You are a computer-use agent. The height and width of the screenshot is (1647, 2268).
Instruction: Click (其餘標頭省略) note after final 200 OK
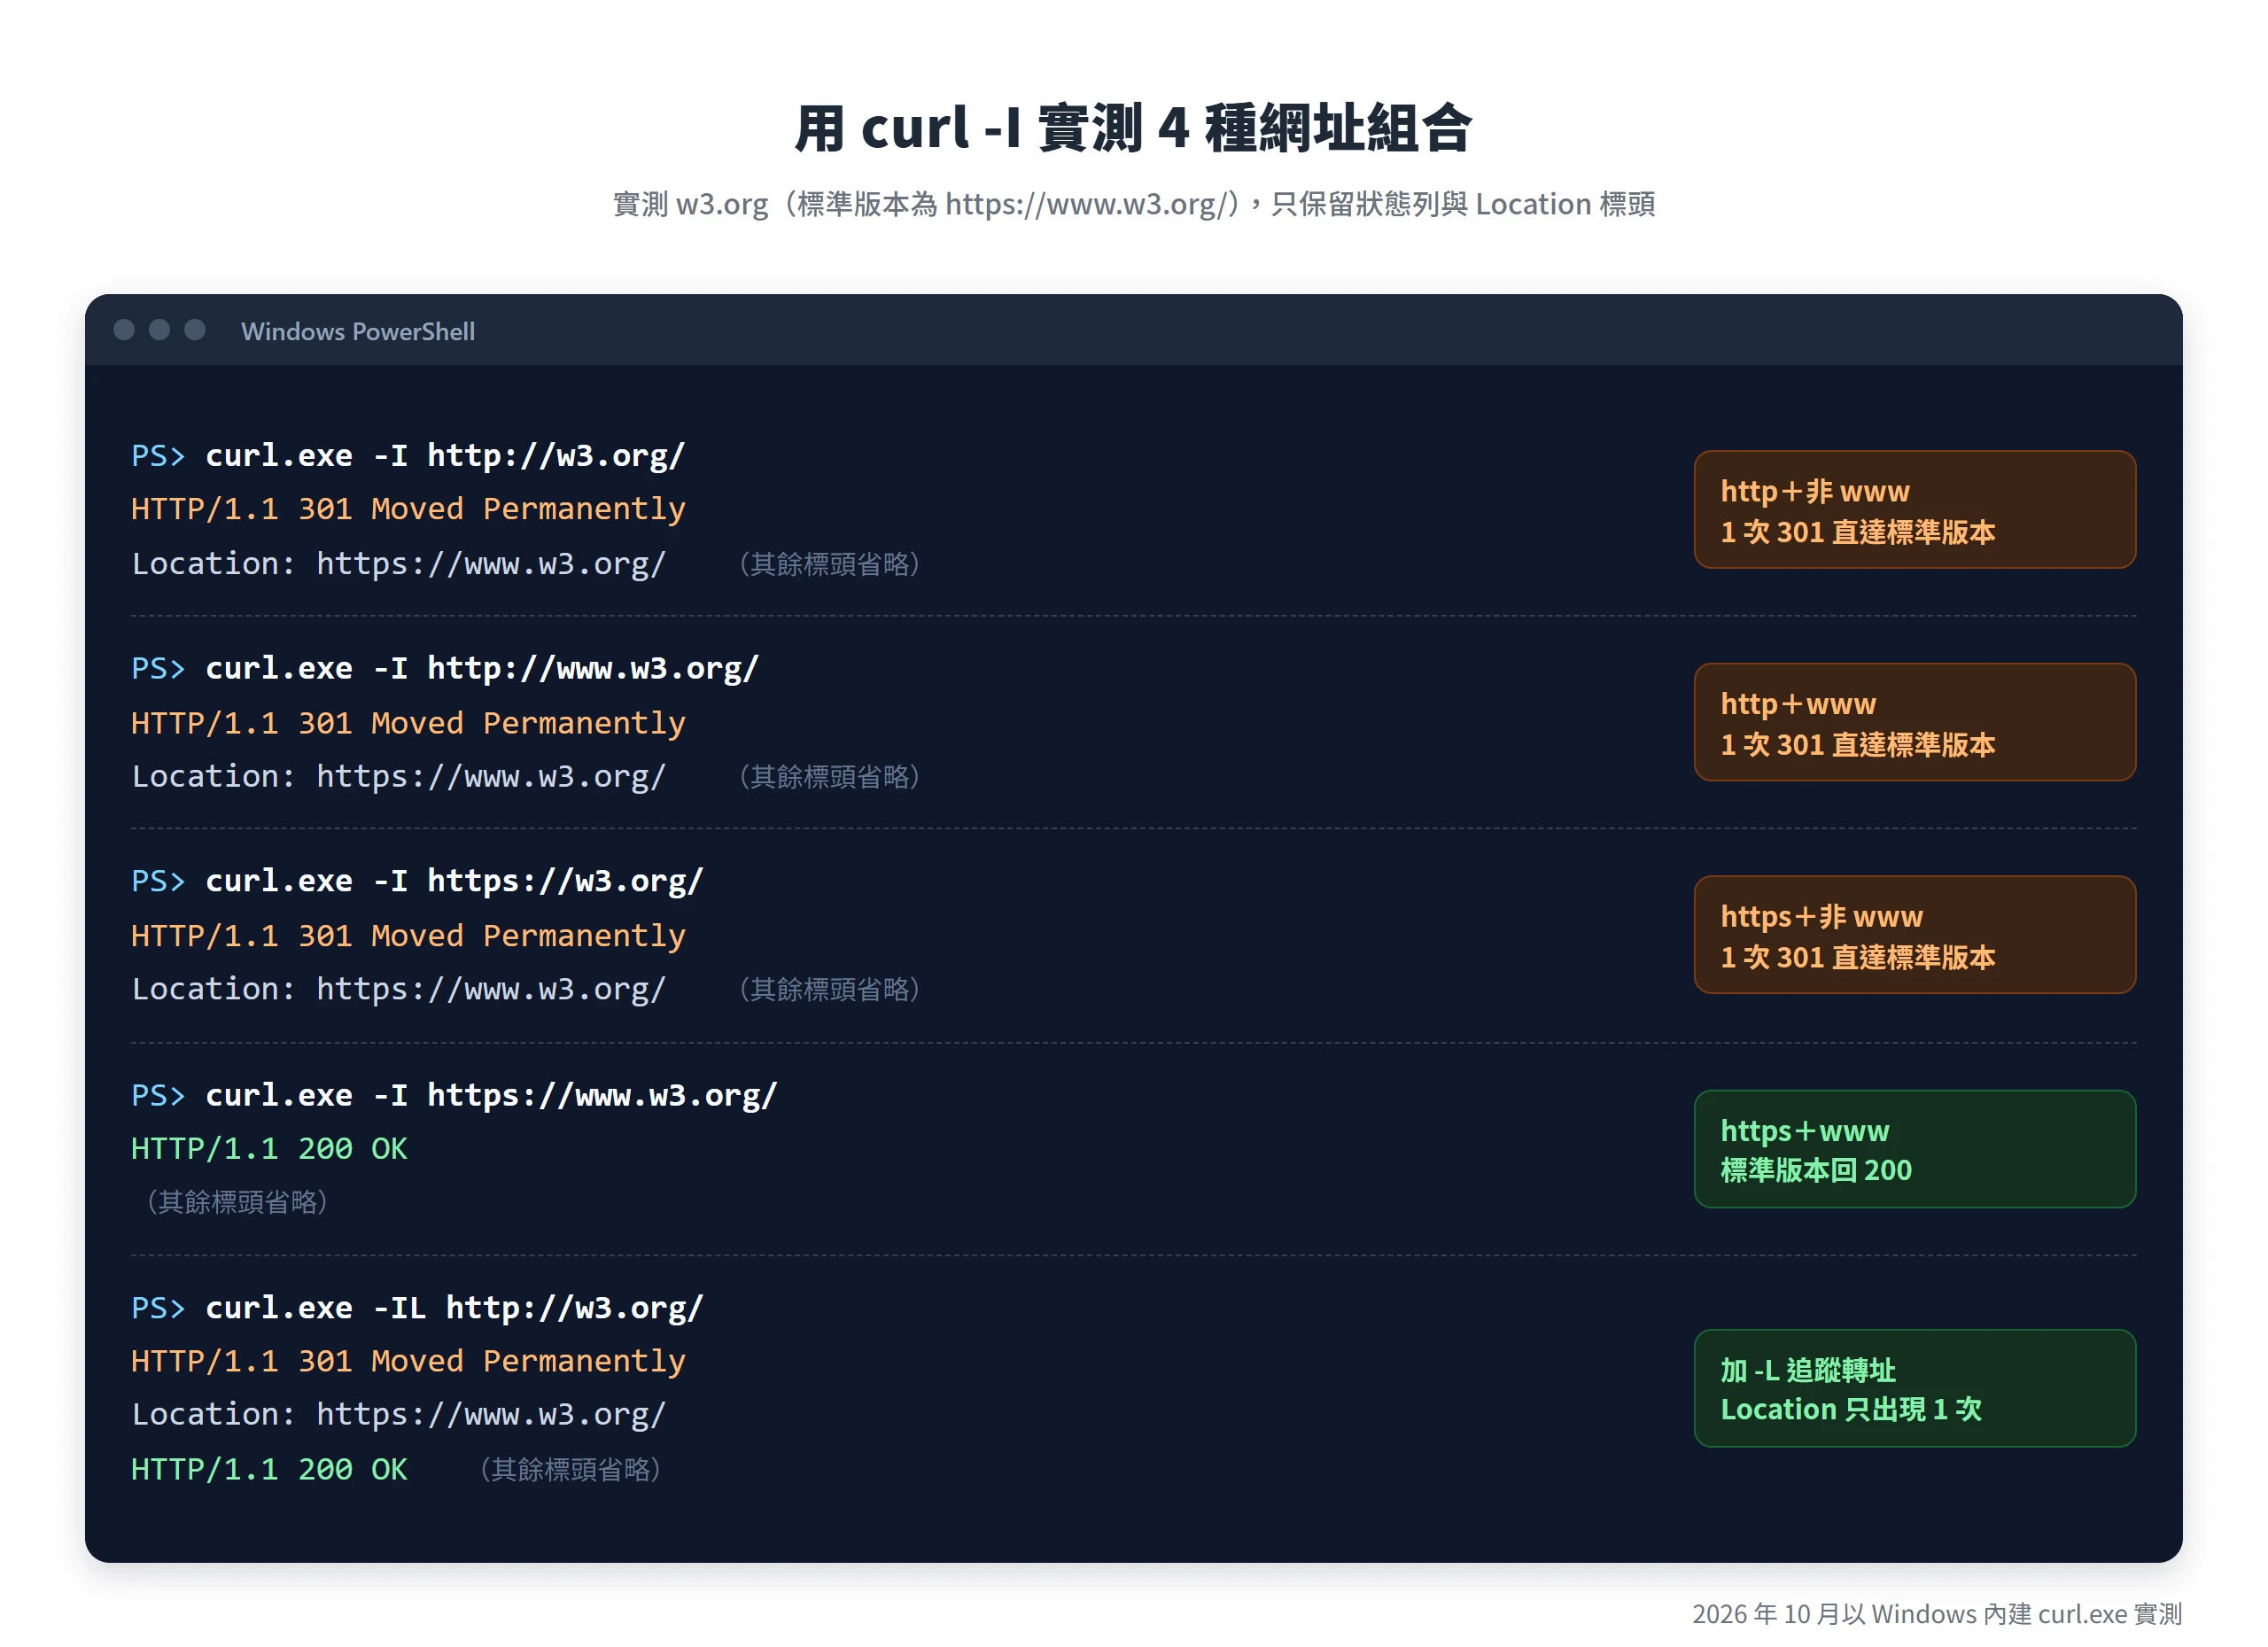(570, 1470)
